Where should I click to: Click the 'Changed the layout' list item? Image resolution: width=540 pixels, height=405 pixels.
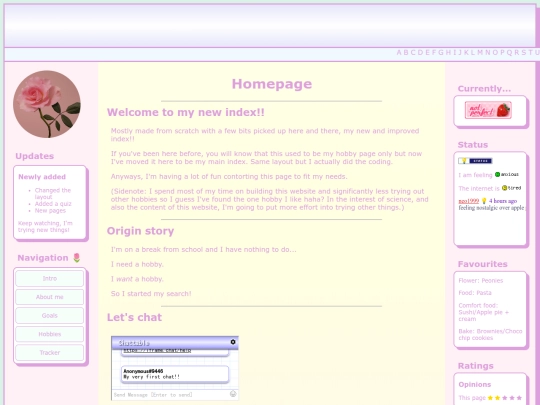coord(52,194)
